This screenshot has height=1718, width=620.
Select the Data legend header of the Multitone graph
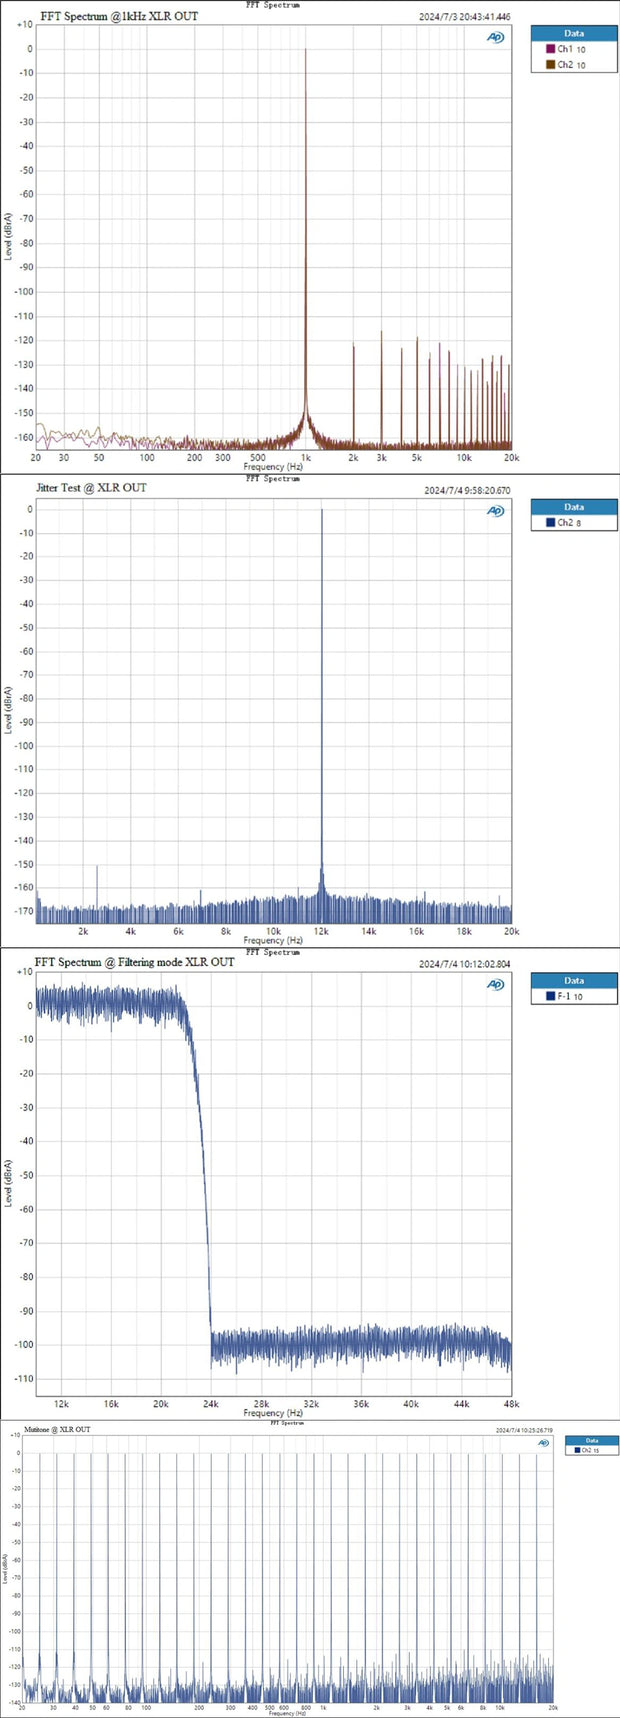click(x=591, y=1441)
